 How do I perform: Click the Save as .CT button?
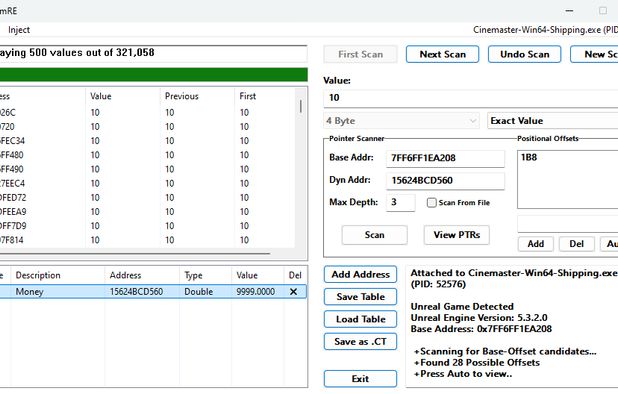(360, 342)
